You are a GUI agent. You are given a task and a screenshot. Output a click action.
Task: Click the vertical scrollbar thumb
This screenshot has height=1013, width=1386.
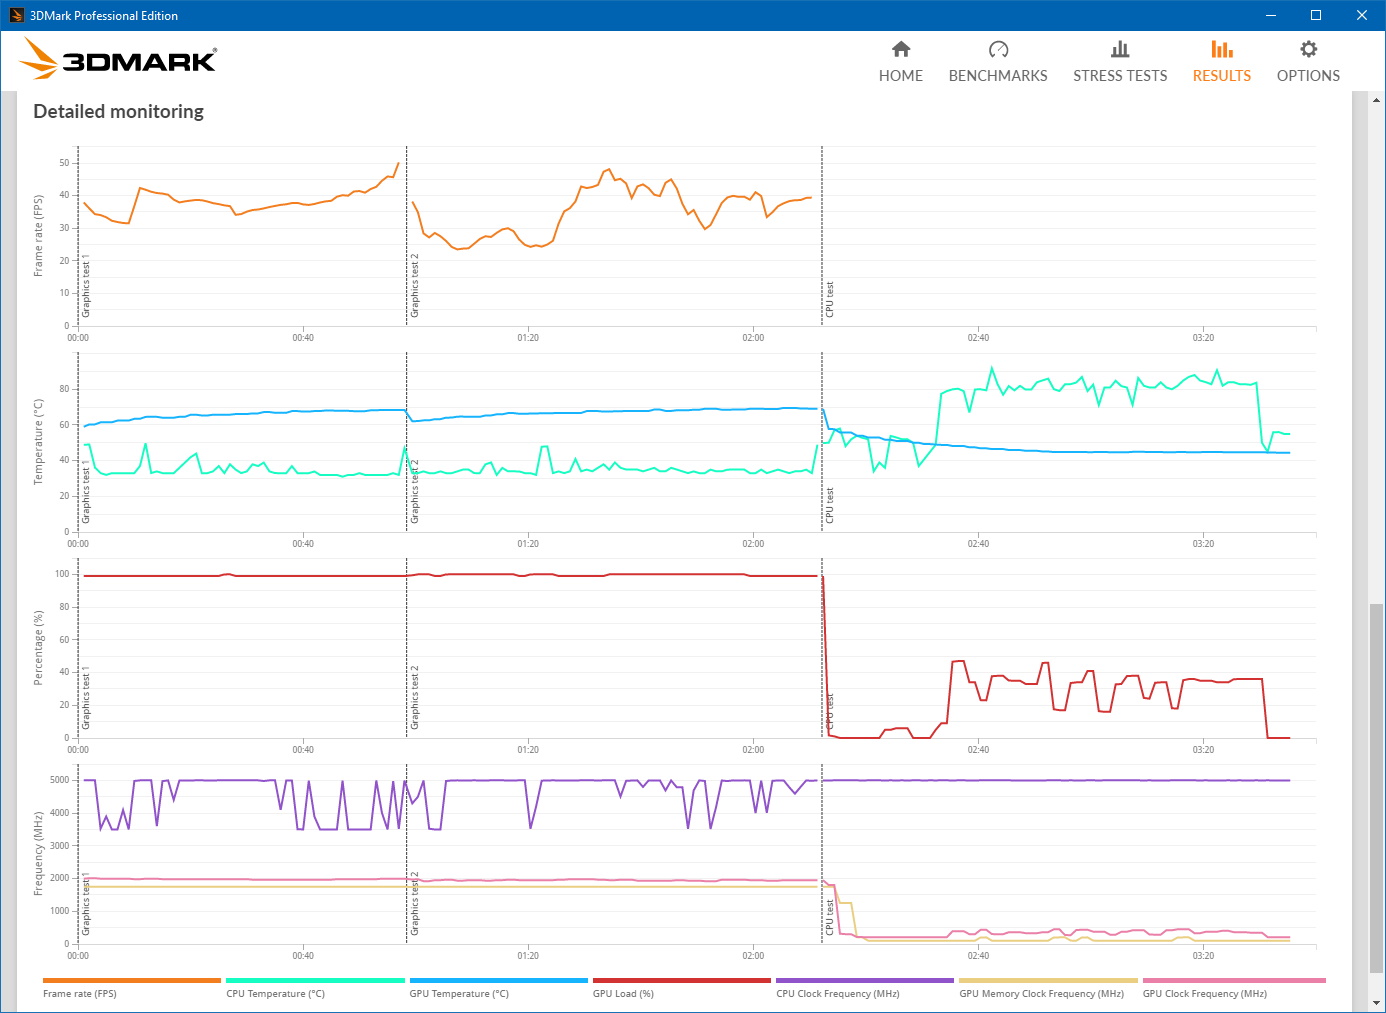click(1376, 788)
